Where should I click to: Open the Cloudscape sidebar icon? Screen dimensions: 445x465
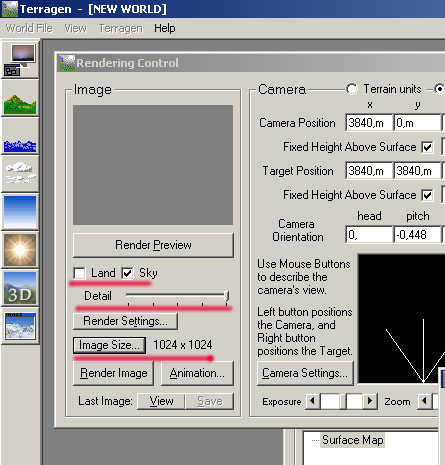click(x=20, y=174)
